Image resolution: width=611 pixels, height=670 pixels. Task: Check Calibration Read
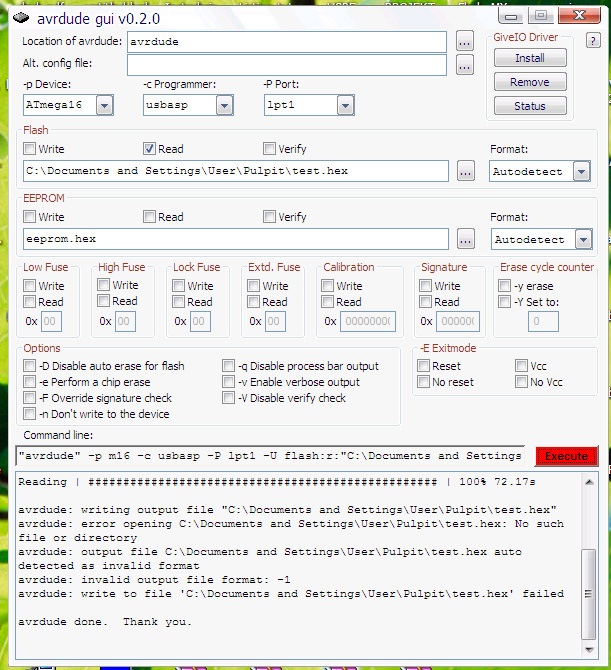[x=327, y=302]
